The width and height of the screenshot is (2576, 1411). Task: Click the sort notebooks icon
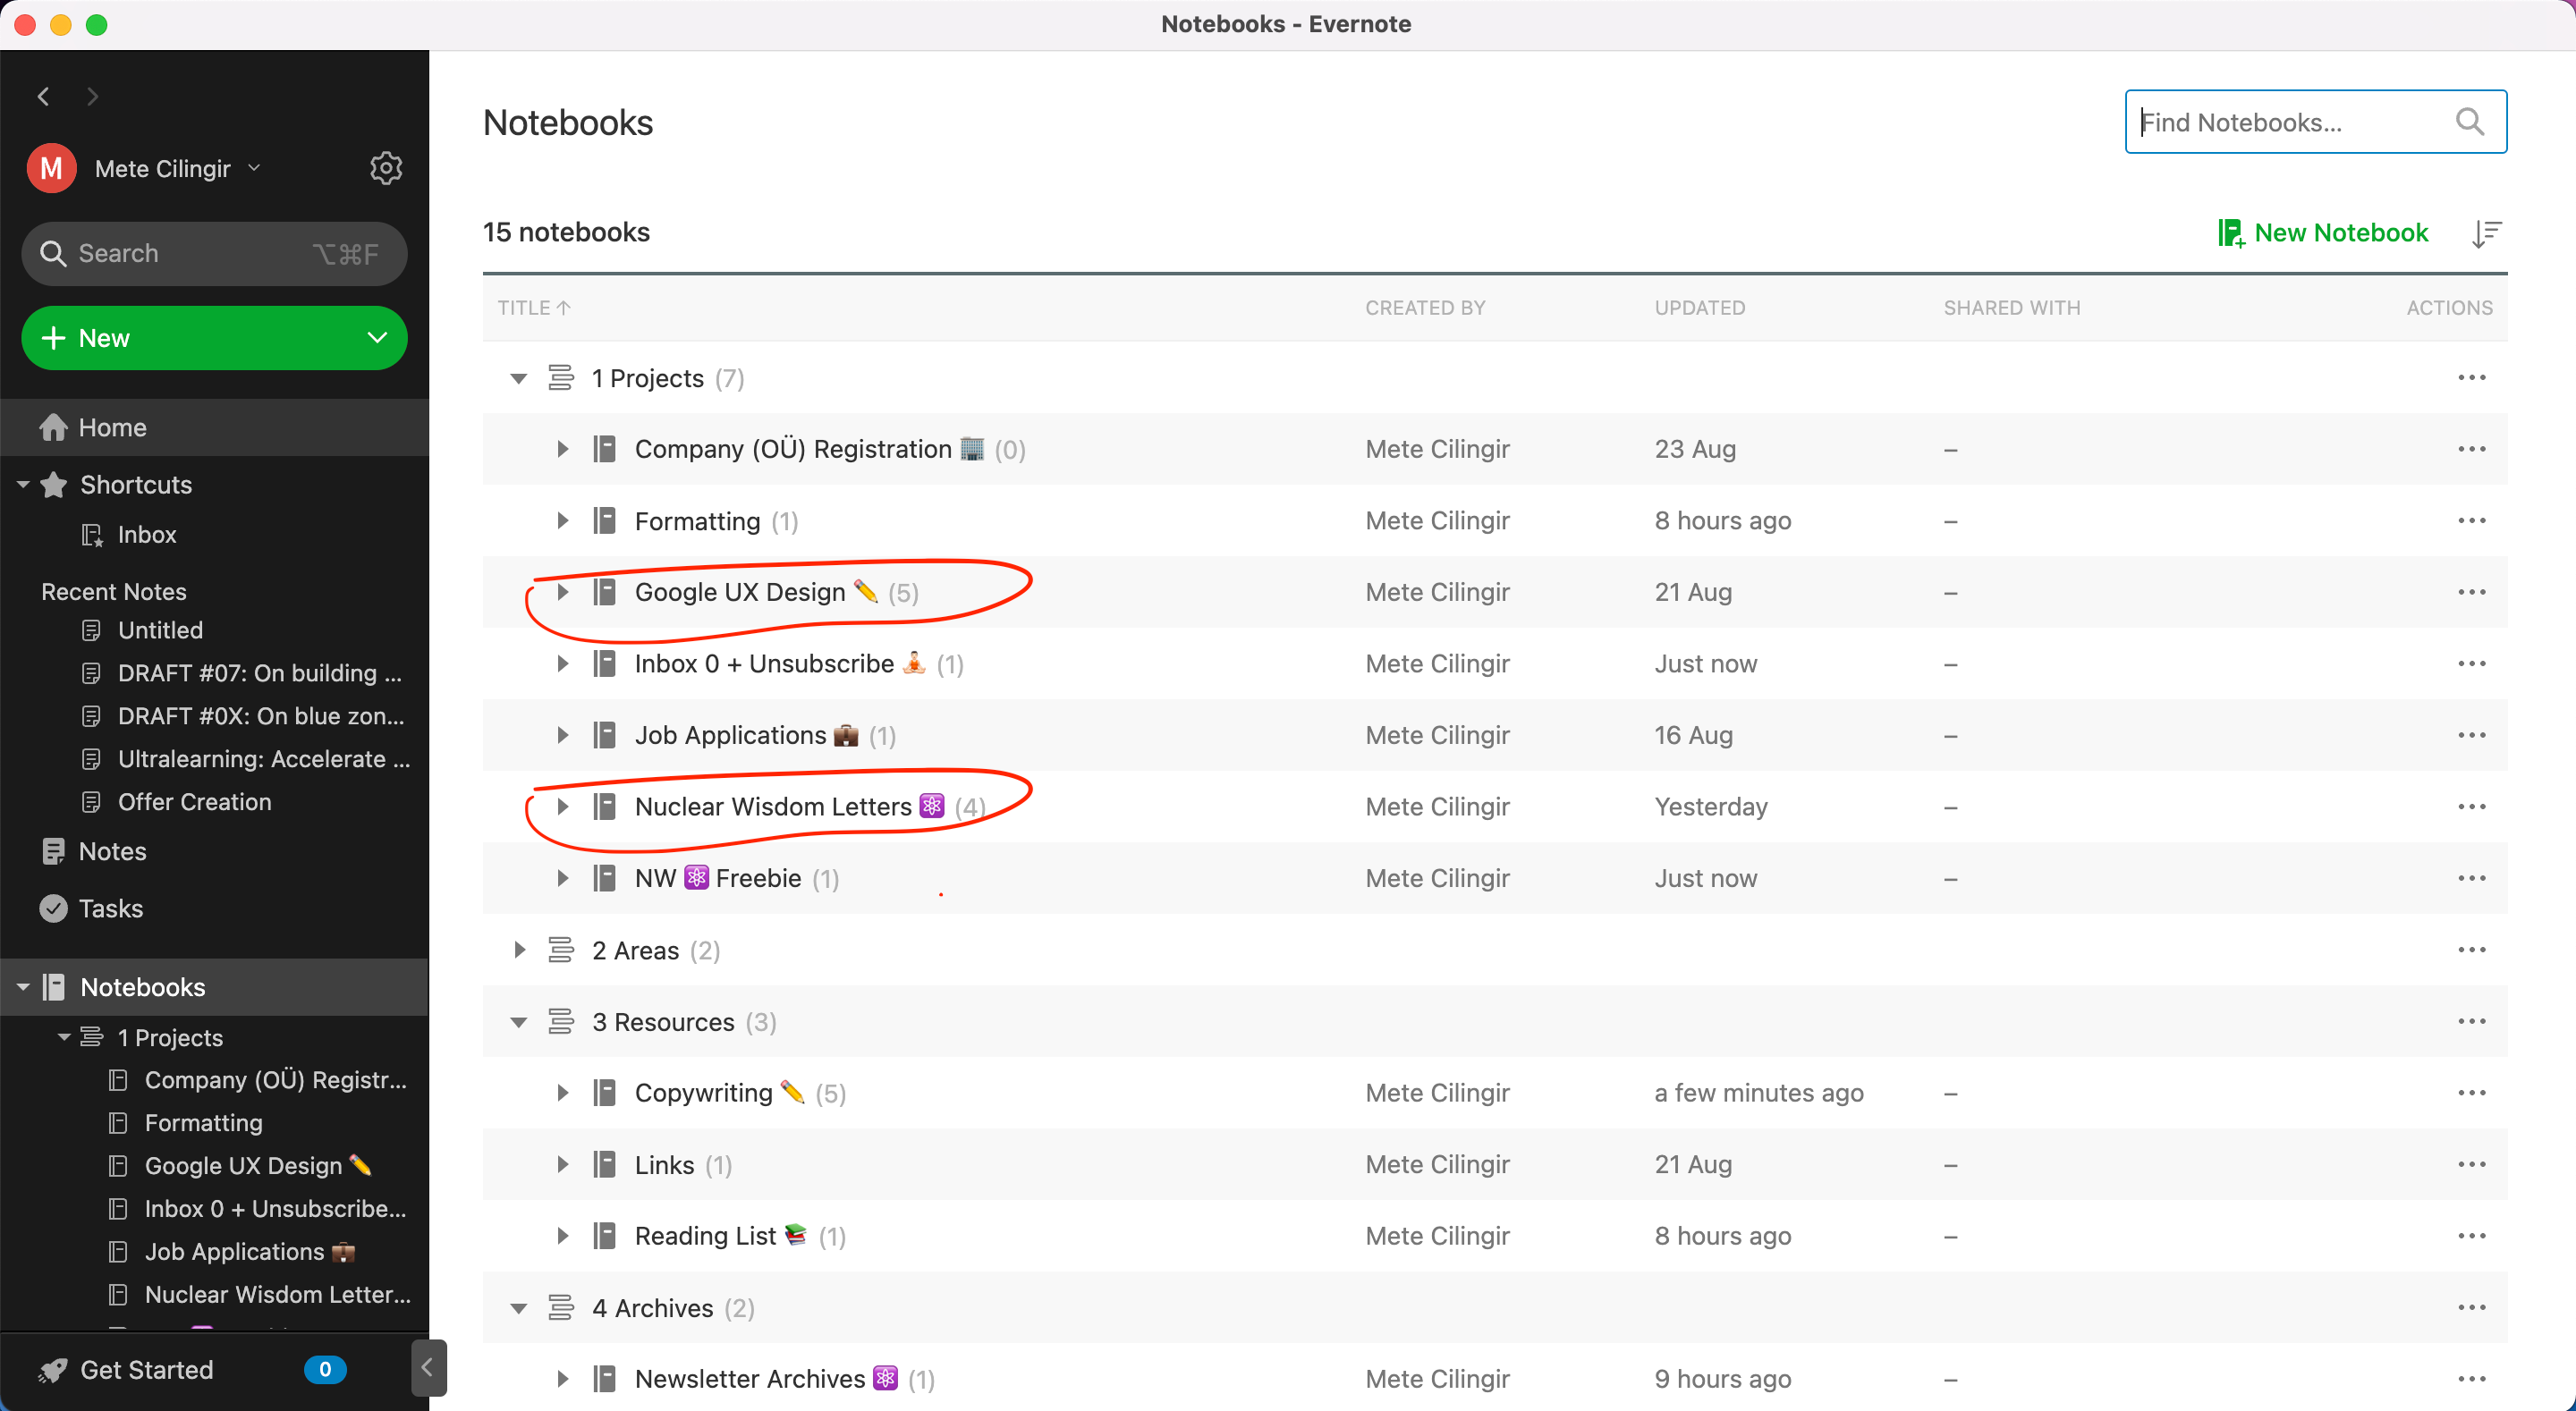coord(2486,233)
